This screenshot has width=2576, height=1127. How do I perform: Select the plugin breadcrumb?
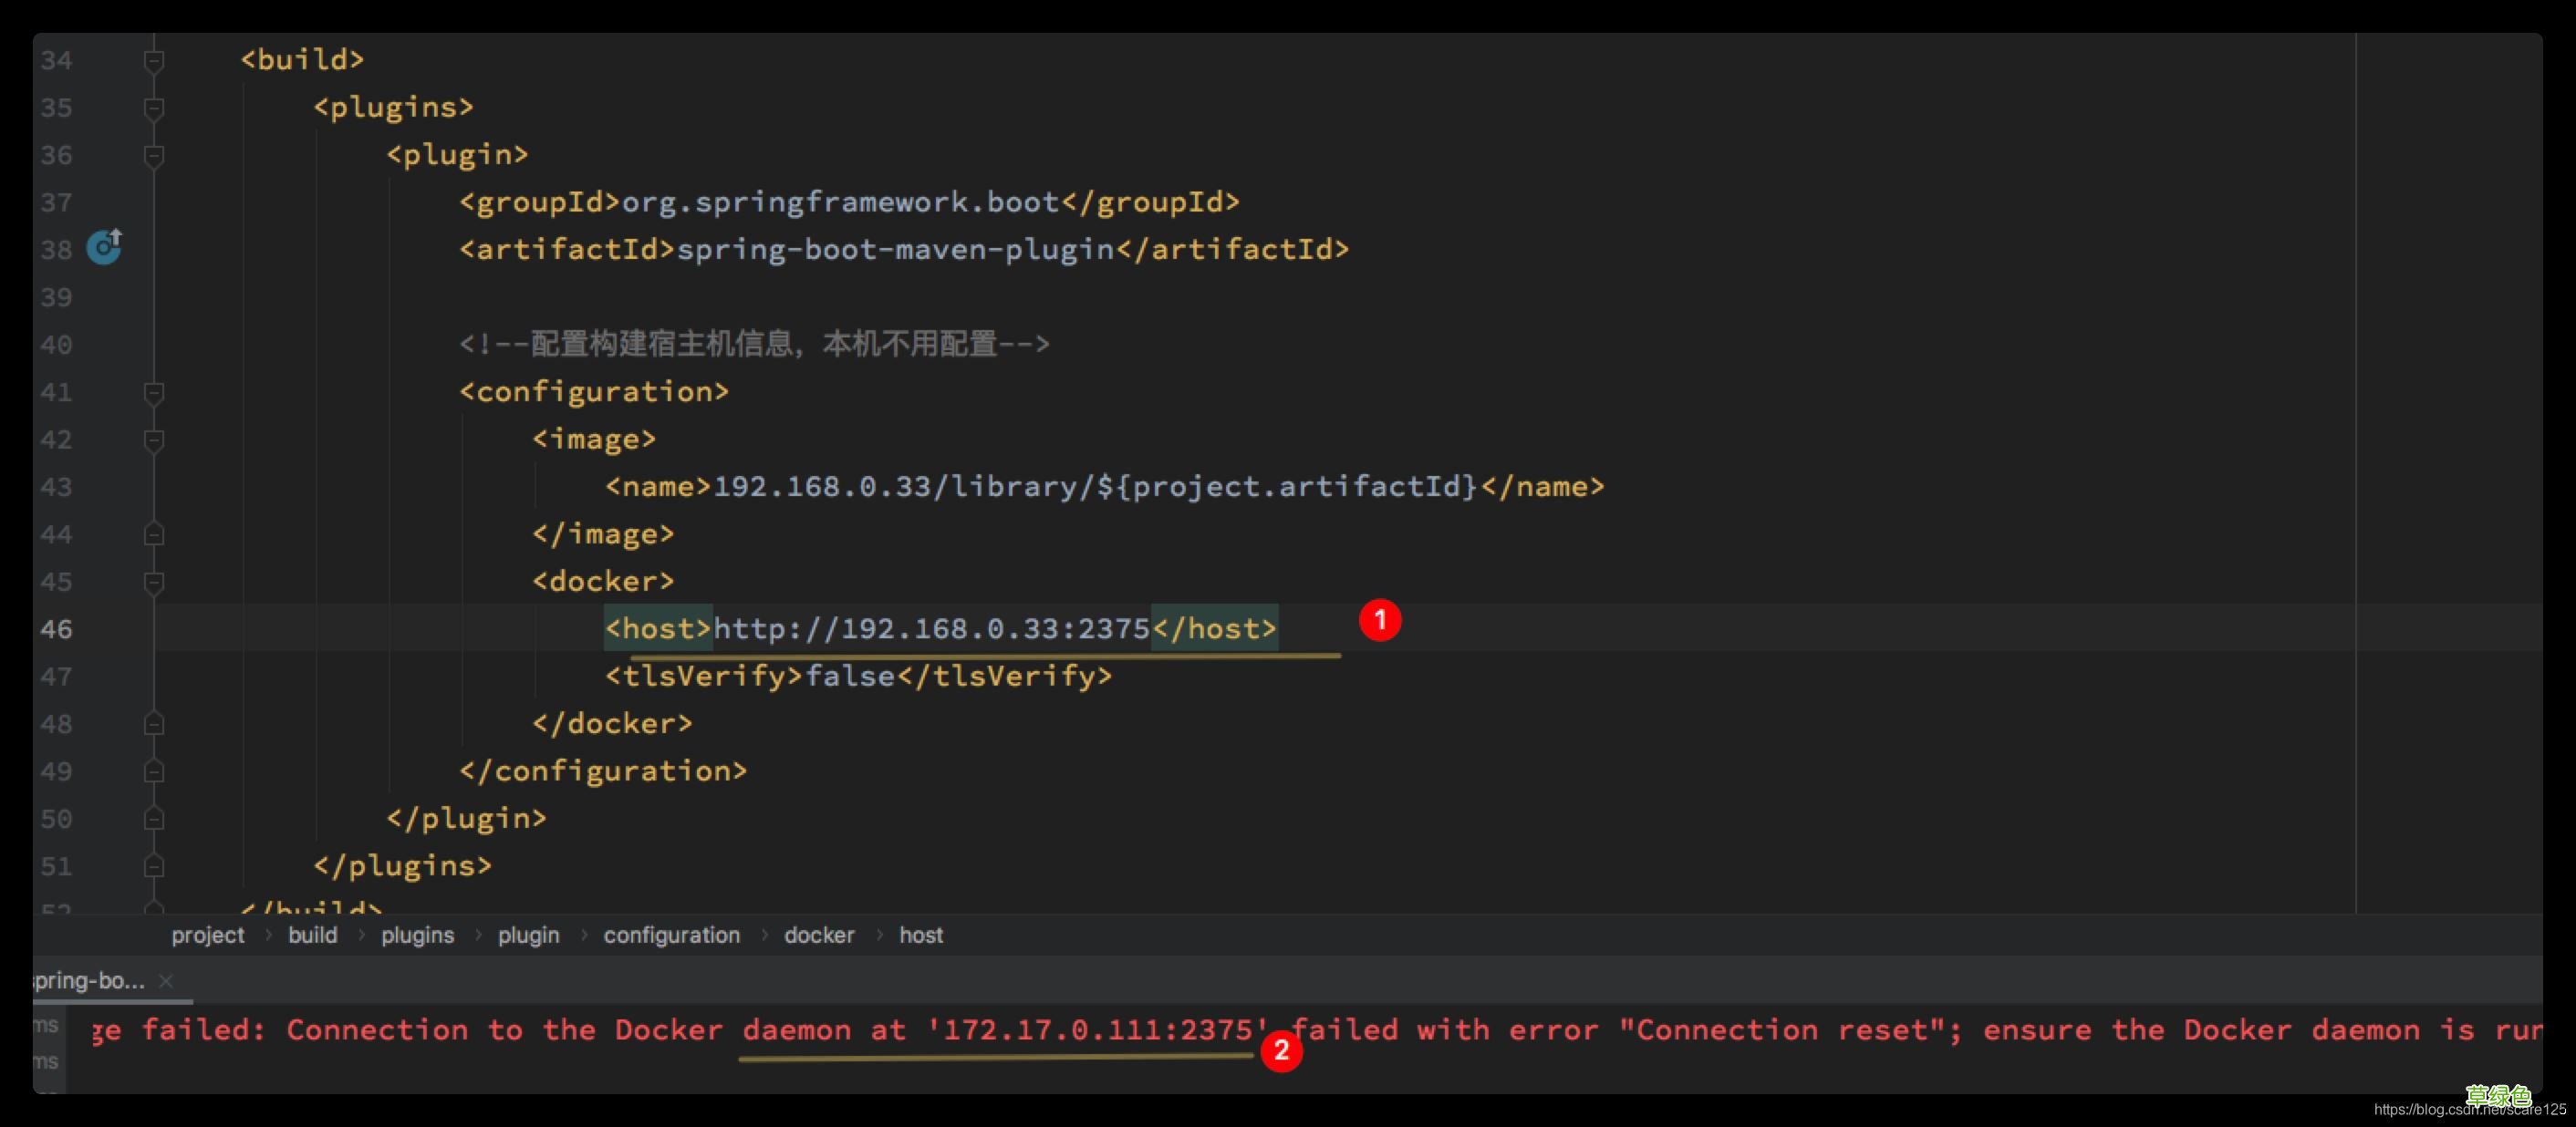(528, 935)
